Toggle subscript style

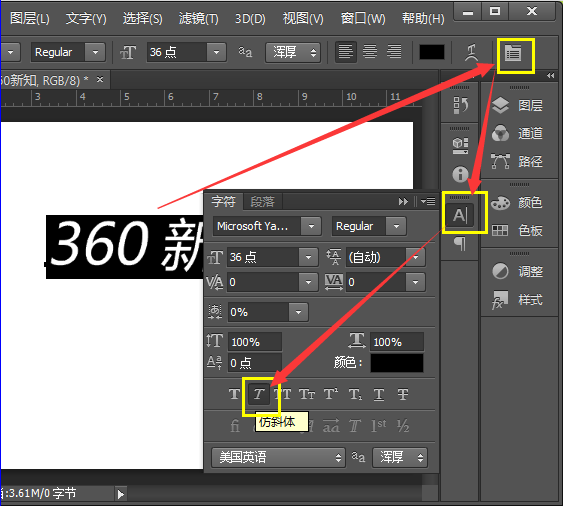point(355,394)
